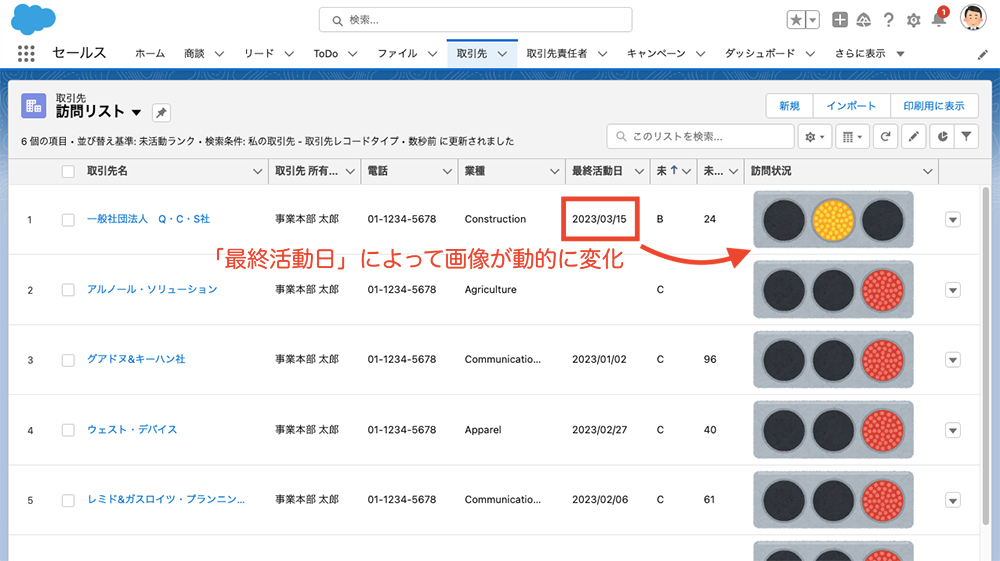Image resolution: width=1000 pixels, height=561 pixels.
Task: Sort by the 最終活動日 column header
Action: click(x=597, y=171)
